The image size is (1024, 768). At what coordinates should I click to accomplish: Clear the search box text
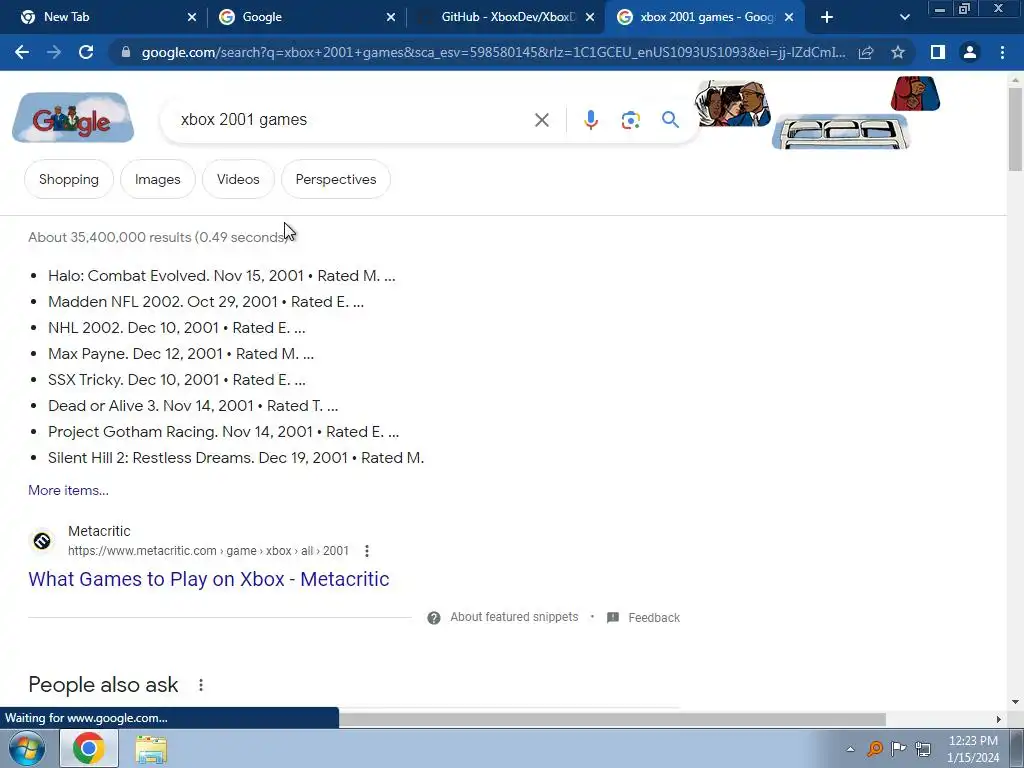pyautogui.click(x=541, y=120)
